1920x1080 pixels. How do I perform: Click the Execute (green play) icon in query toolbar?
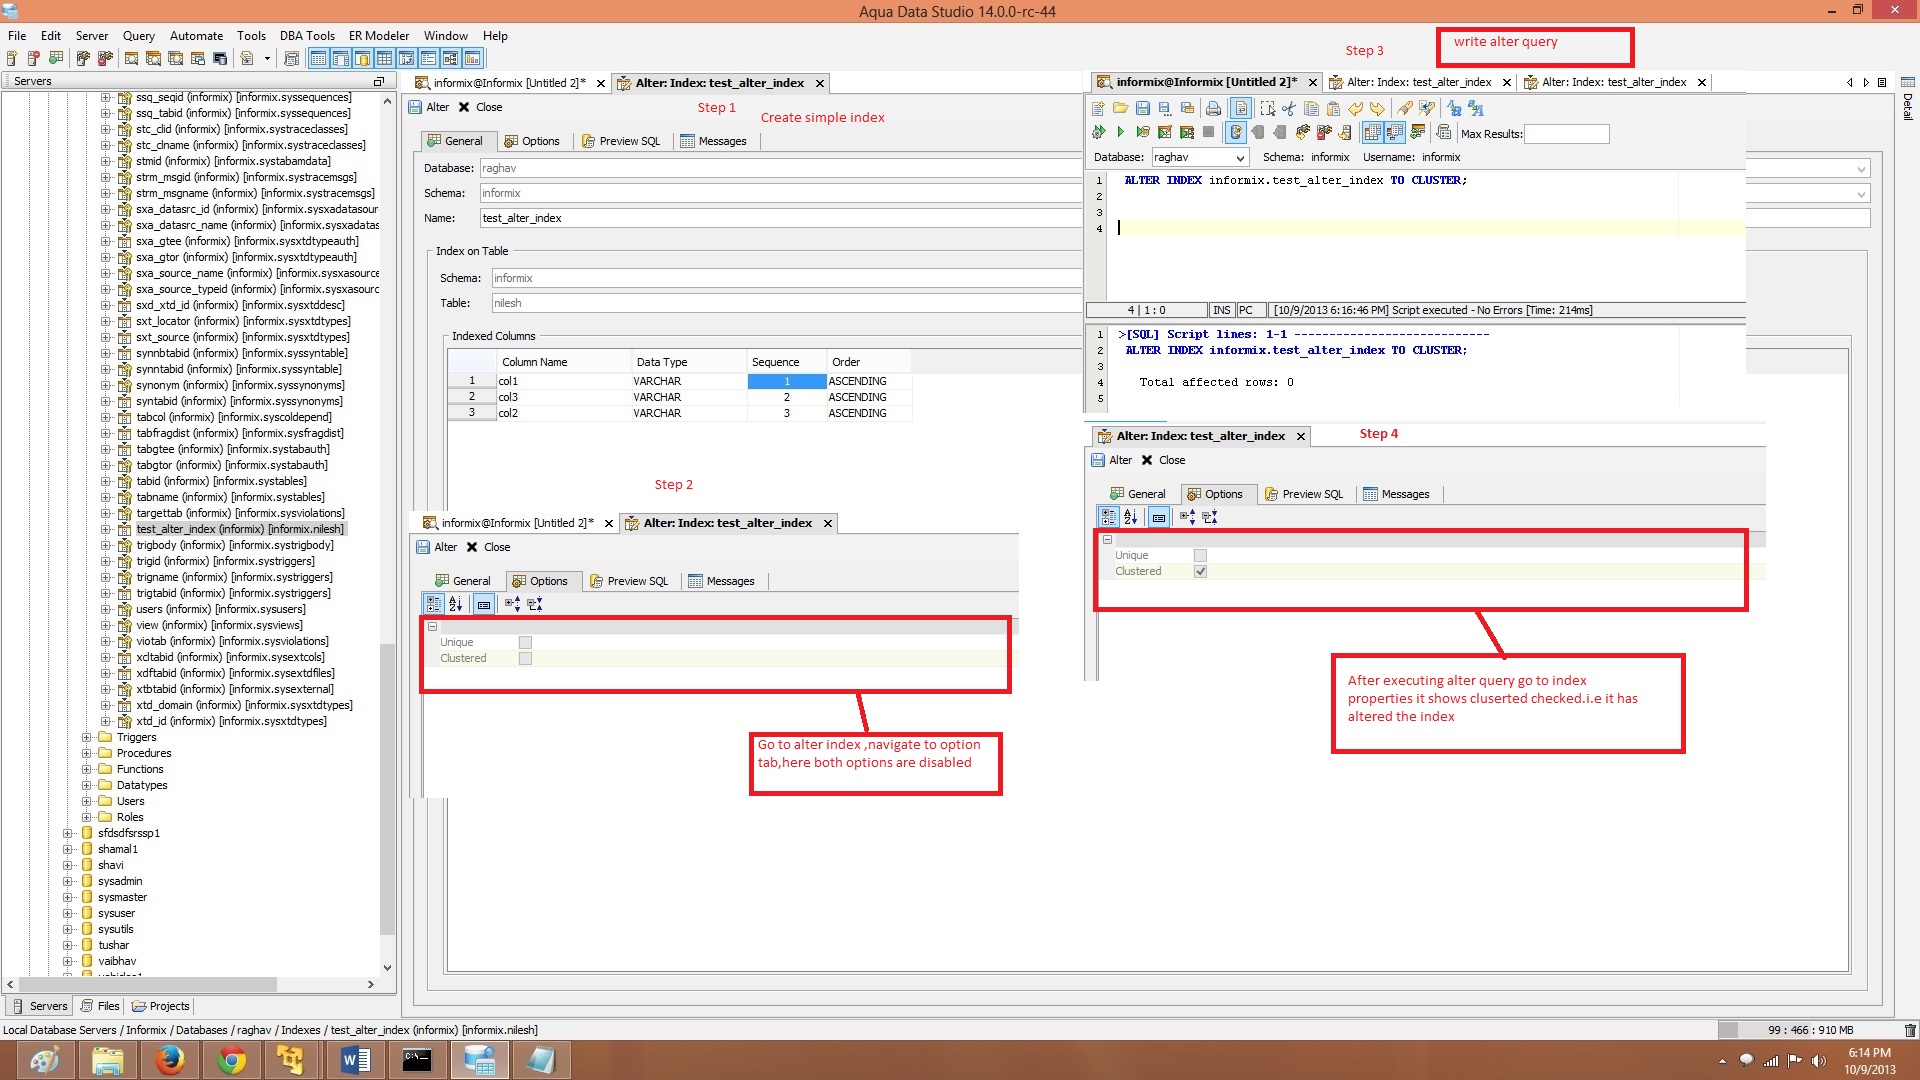(x=1120, y=132)
